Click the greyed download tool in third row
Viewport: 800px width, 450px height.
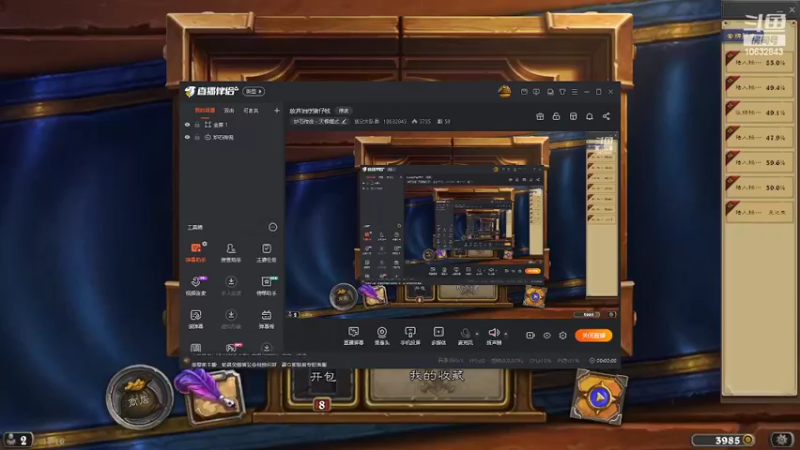click(x=231, y=318)
